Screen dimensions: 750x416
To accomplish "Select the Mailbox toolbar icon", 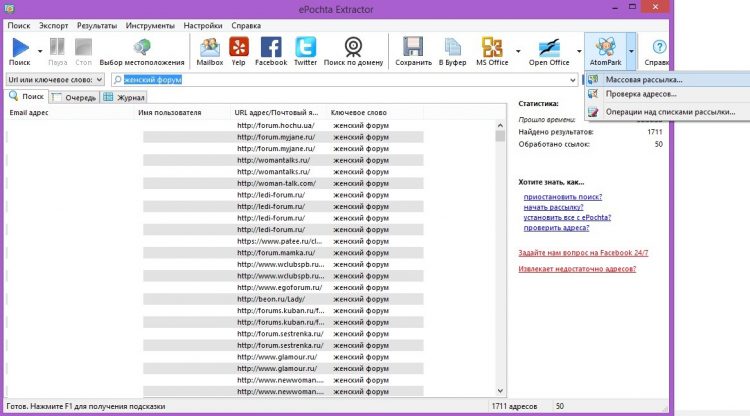I will pyautogui.click(x=210, y=47).
